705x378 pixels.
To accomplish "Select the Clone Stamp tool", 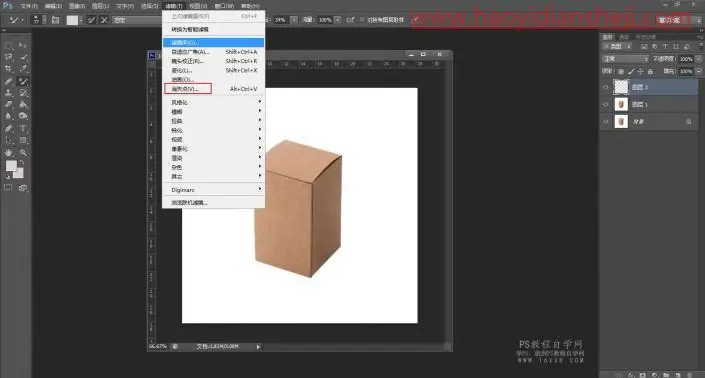I will [x=9, y=93].
